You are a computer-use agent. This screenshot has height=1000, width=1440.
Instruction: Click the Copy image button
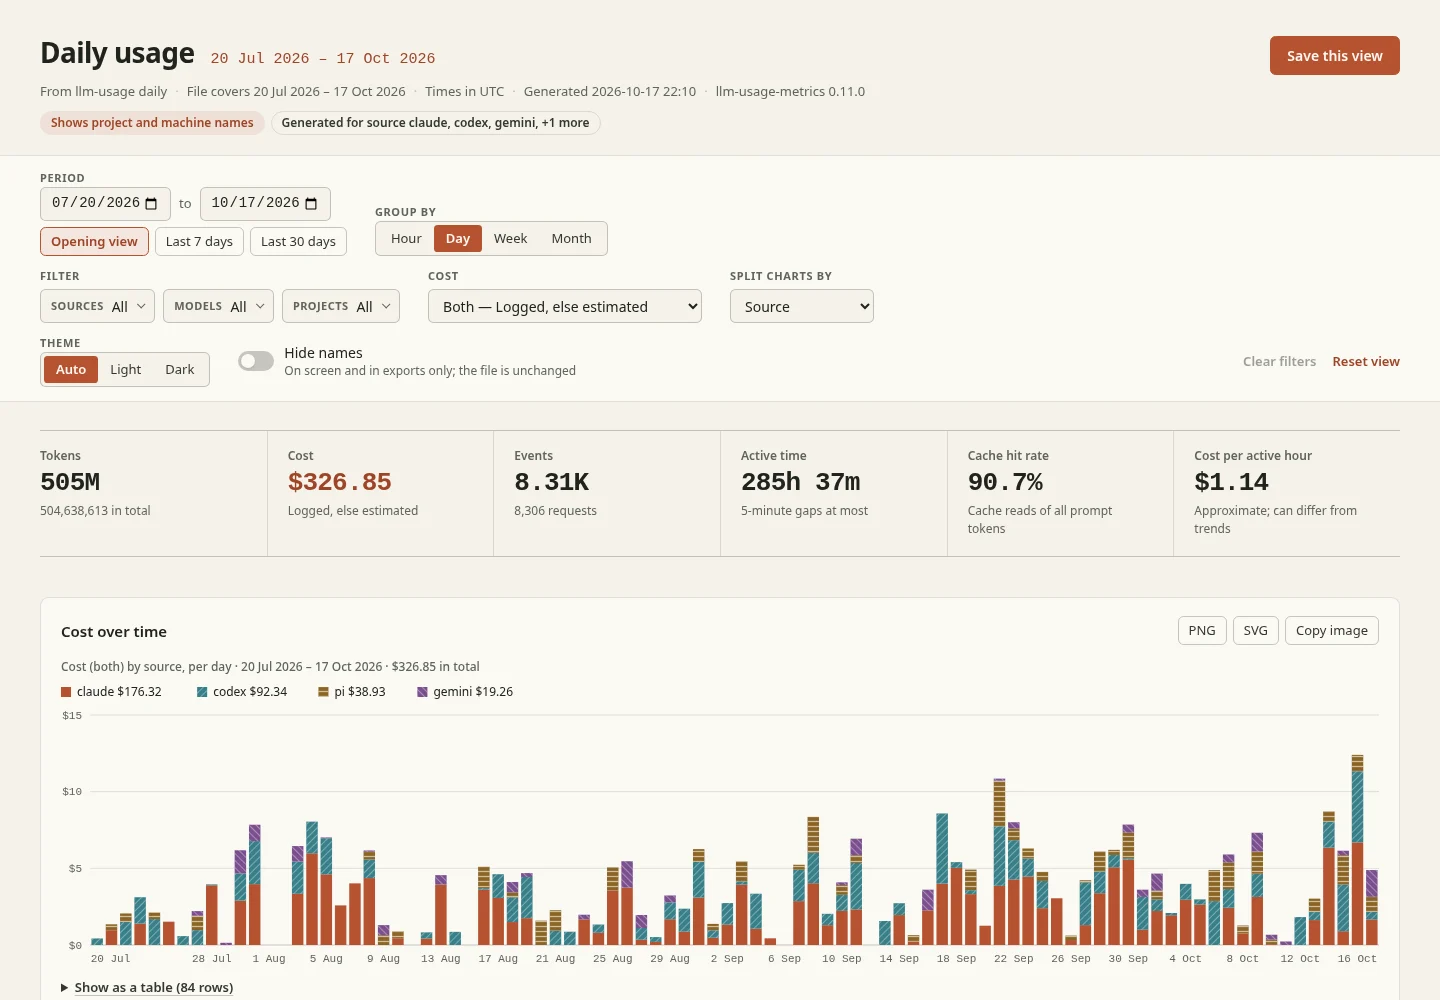pyautogui.click(x=1332, y=630)
